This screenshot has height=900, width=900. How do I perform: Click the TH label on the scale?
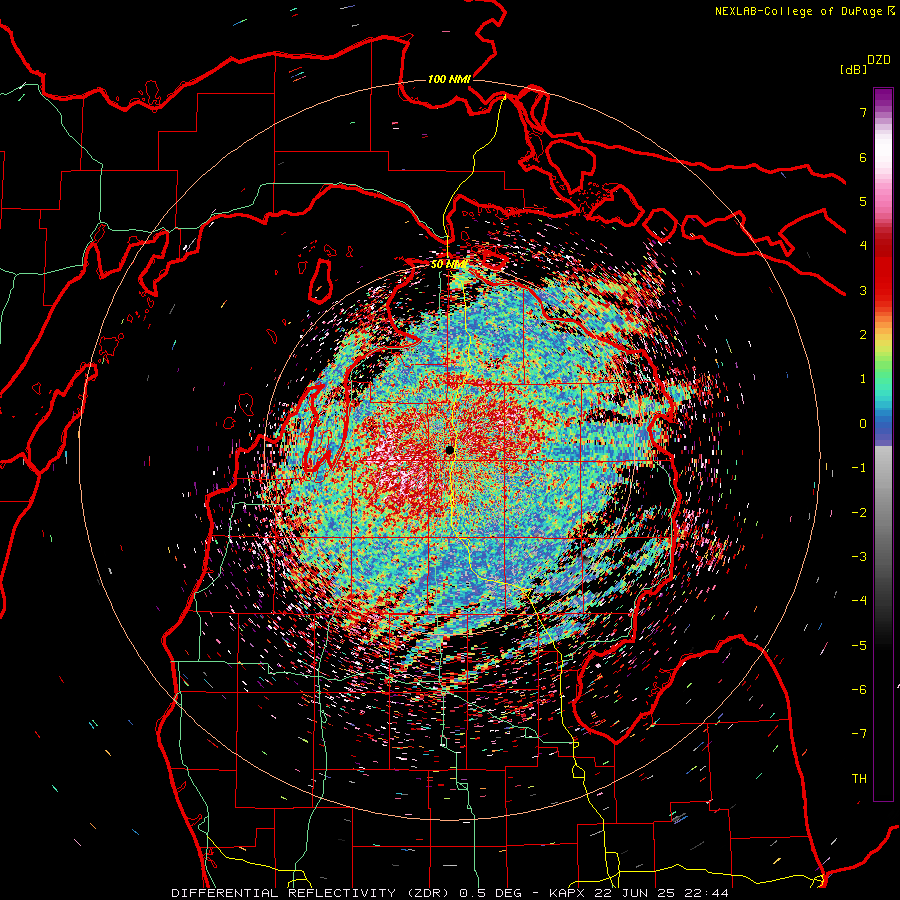click(859, 779)
